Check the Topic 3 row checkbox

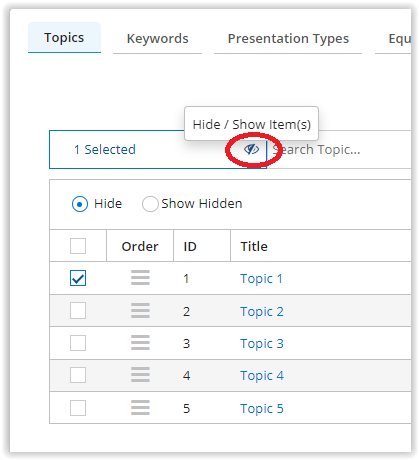click(78, 343)
